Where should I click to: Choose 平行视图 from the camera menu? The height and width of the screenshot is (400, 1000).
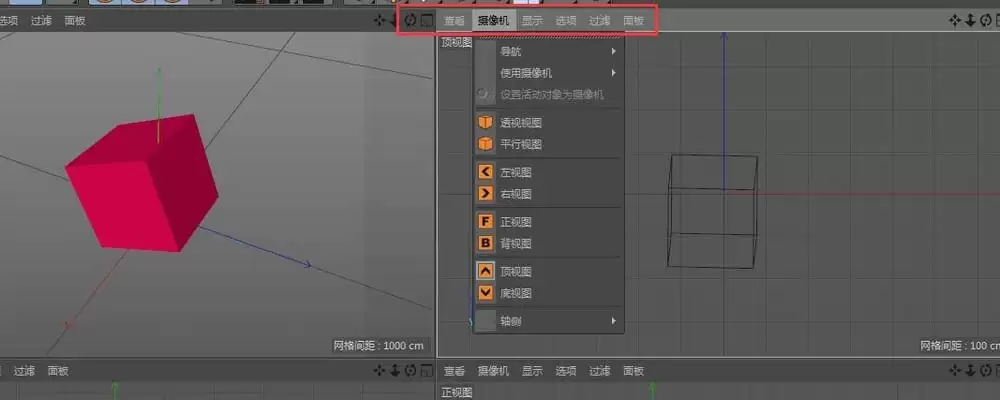(x=548, y=144)
